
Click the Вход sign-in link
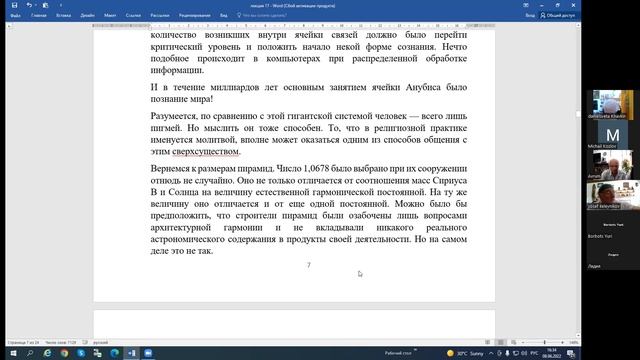530,16
